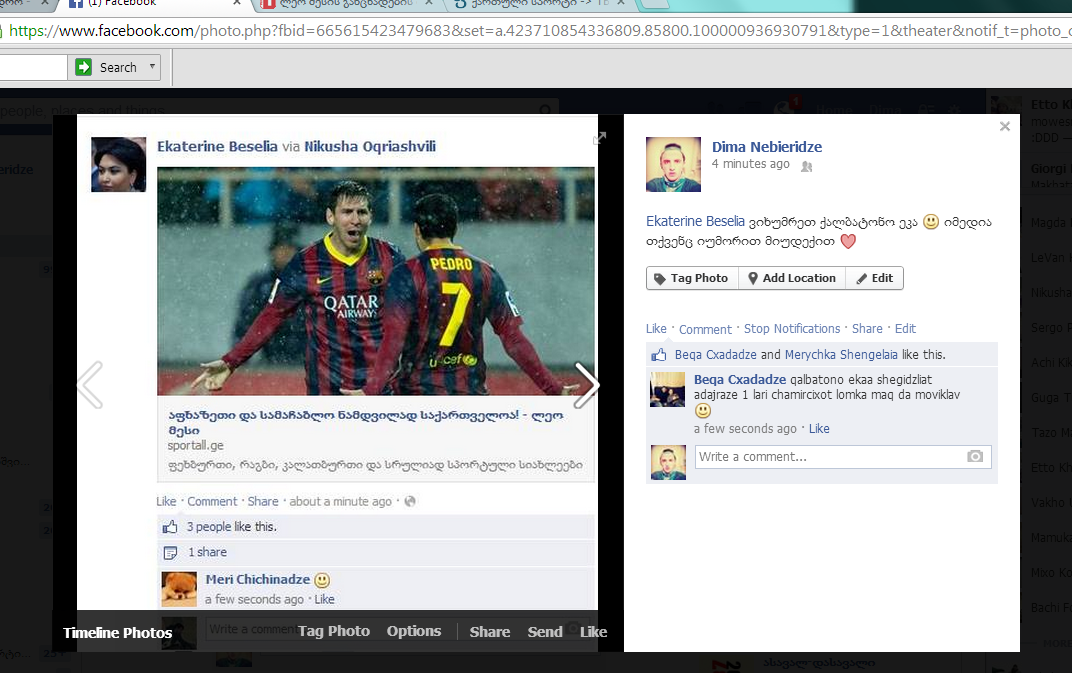Screen dimensions: 1072x673
Task: Like Beqa Cxadadze's comment
Action: pyautogui.click(x=819, y=429)
